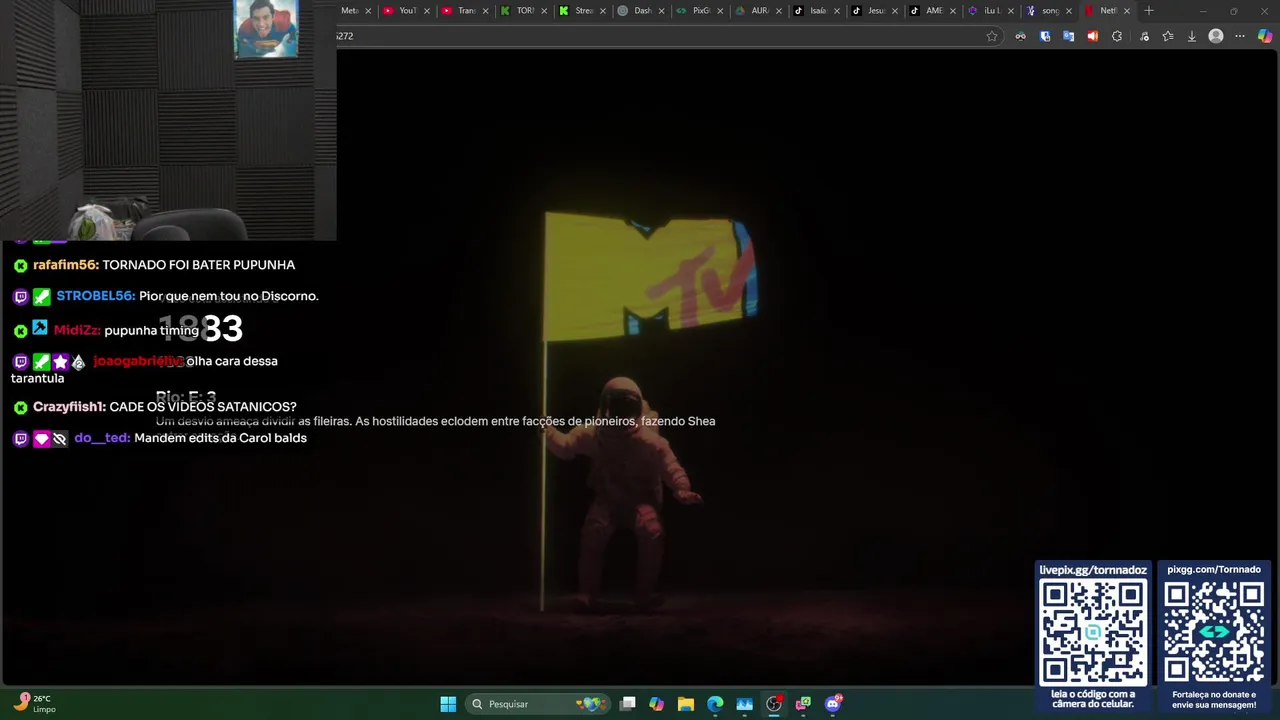1280x720 pixels.
Task: Click the do__ted chat username
Action: tap(102, 438)
